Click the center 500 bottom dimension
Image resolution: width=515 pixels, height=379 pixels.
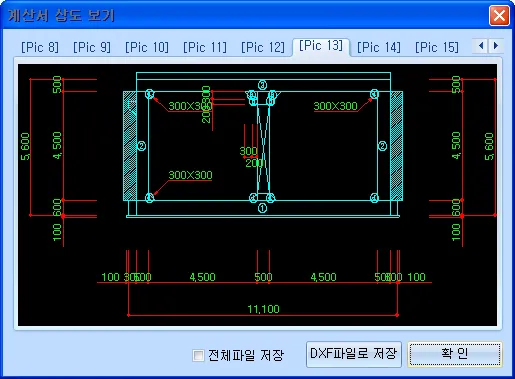tap(263, 277)
